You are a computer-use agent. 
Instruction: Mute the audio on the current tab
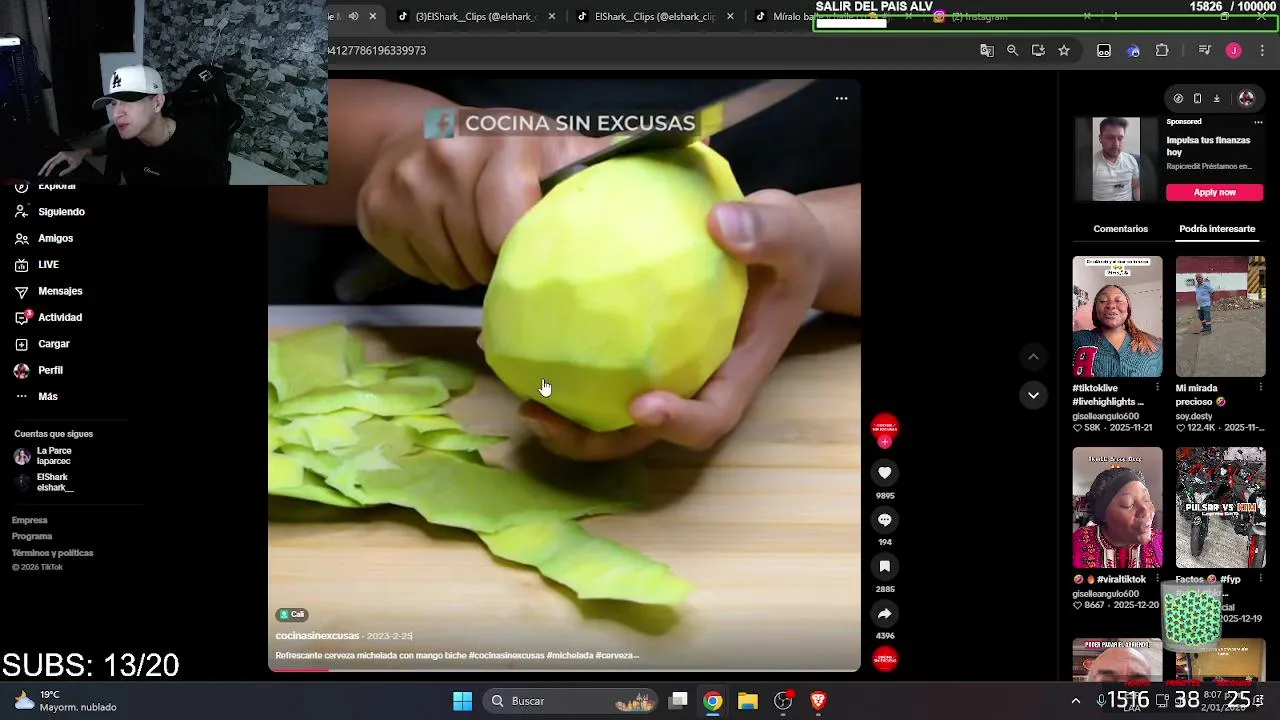353,16
